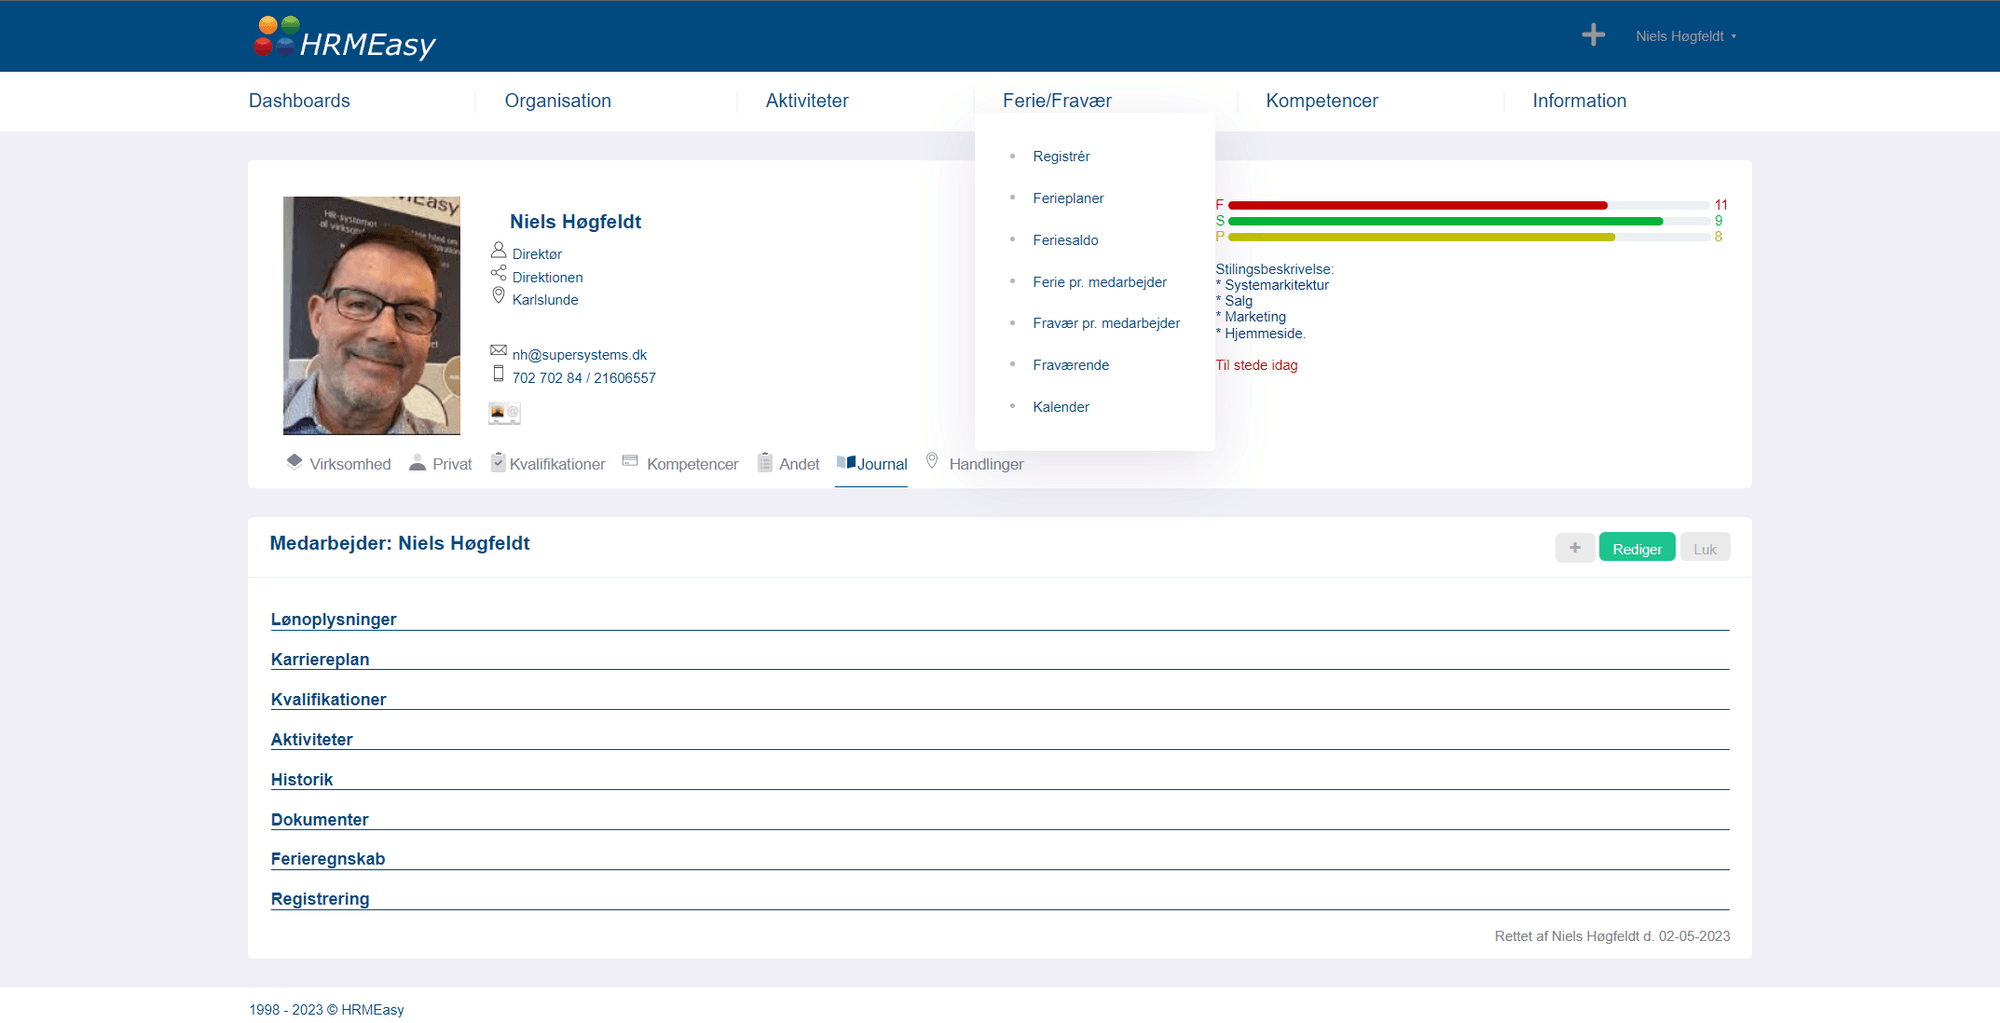2000x1023 pixels.
Task: Click the green S progress bar
Action: pos(1445,221)
